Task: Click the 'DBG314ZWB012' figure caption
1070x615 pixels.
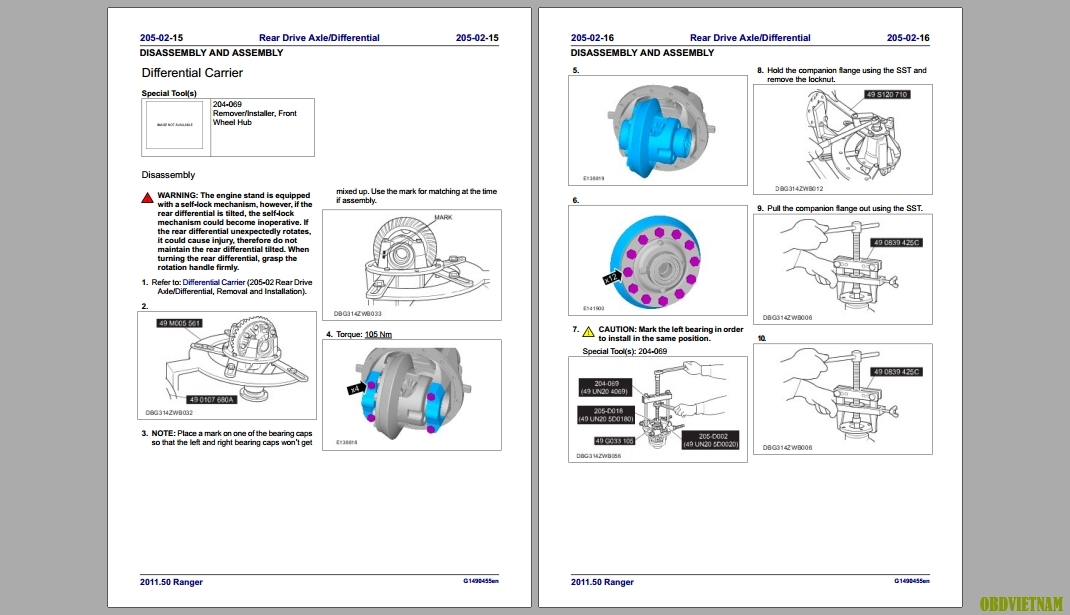Action: [x=799, y=188]
